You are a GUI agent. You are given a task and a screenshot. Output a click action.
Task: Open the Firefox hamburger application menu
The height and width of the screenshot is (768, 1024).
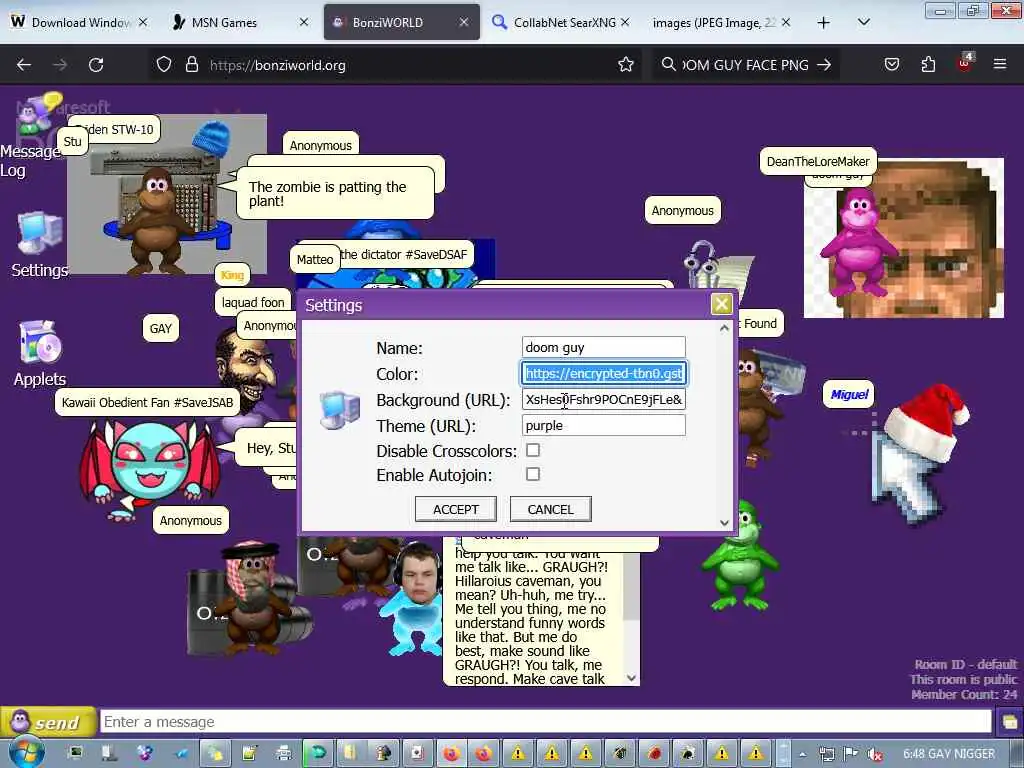tap(1000, 65)
